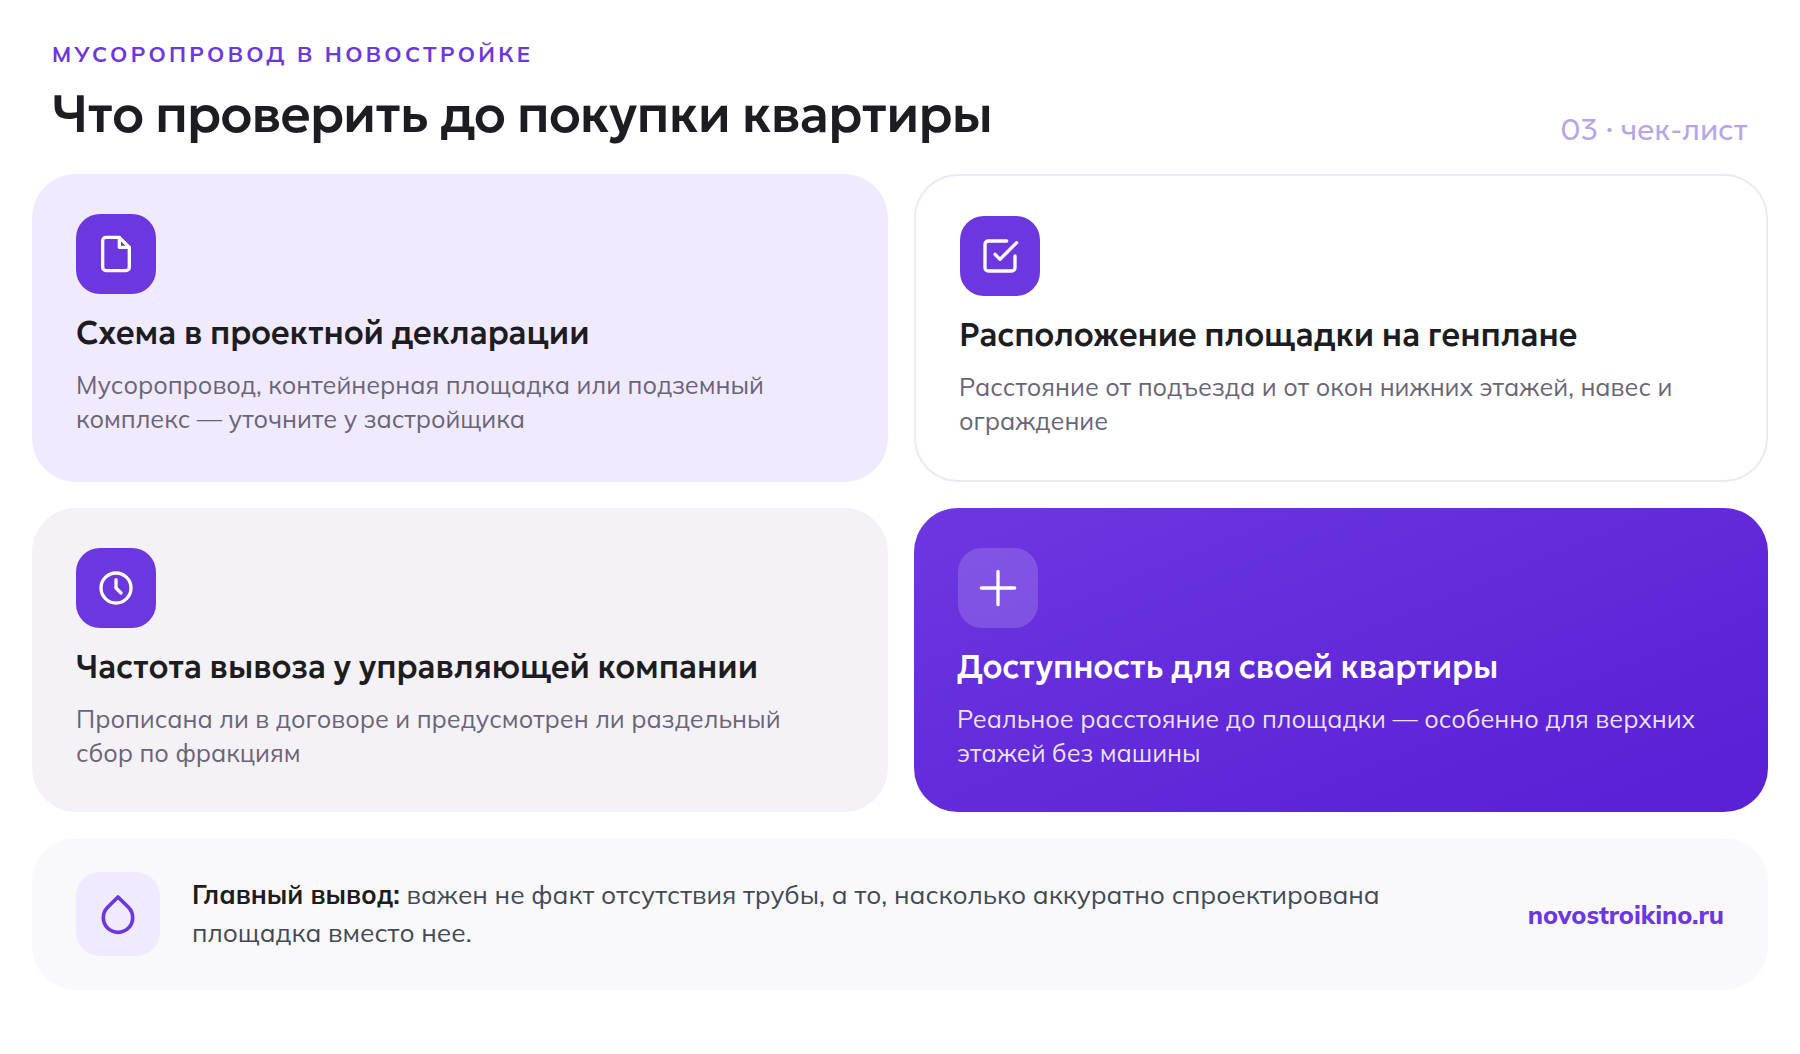Click the clock icon above 'Частота вывоза'
This screenshot has width=1800, height=1054.
116,588
